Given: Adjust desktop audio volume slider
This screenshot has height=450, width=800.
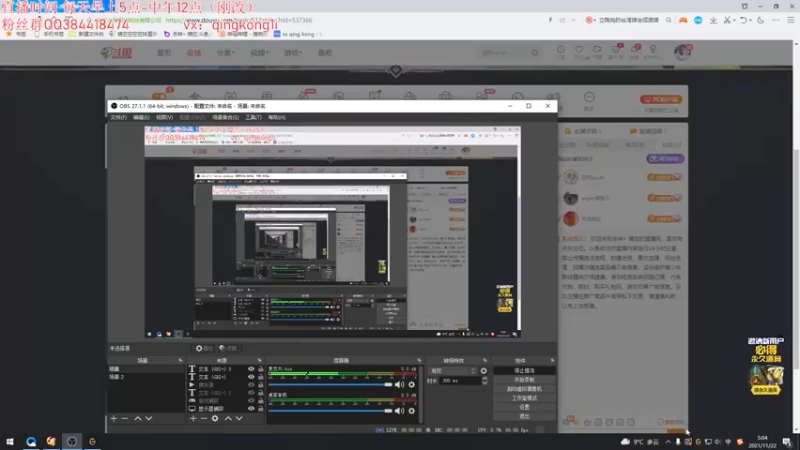Looking at the screenshot, I should [330, 411].
